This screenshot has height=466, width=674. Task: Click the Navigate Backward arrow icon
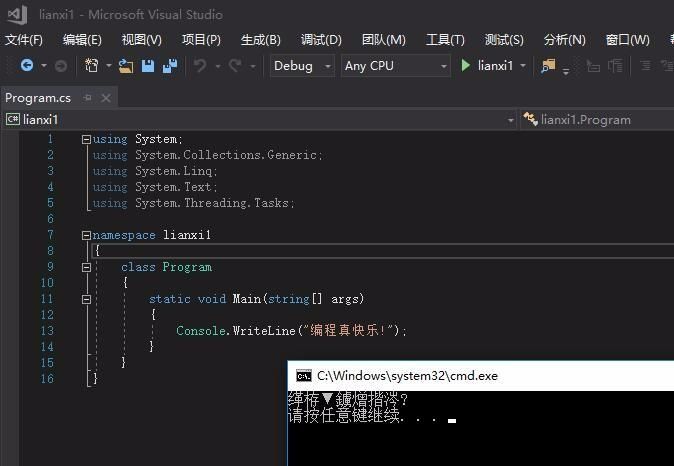(x=27, y=66)
